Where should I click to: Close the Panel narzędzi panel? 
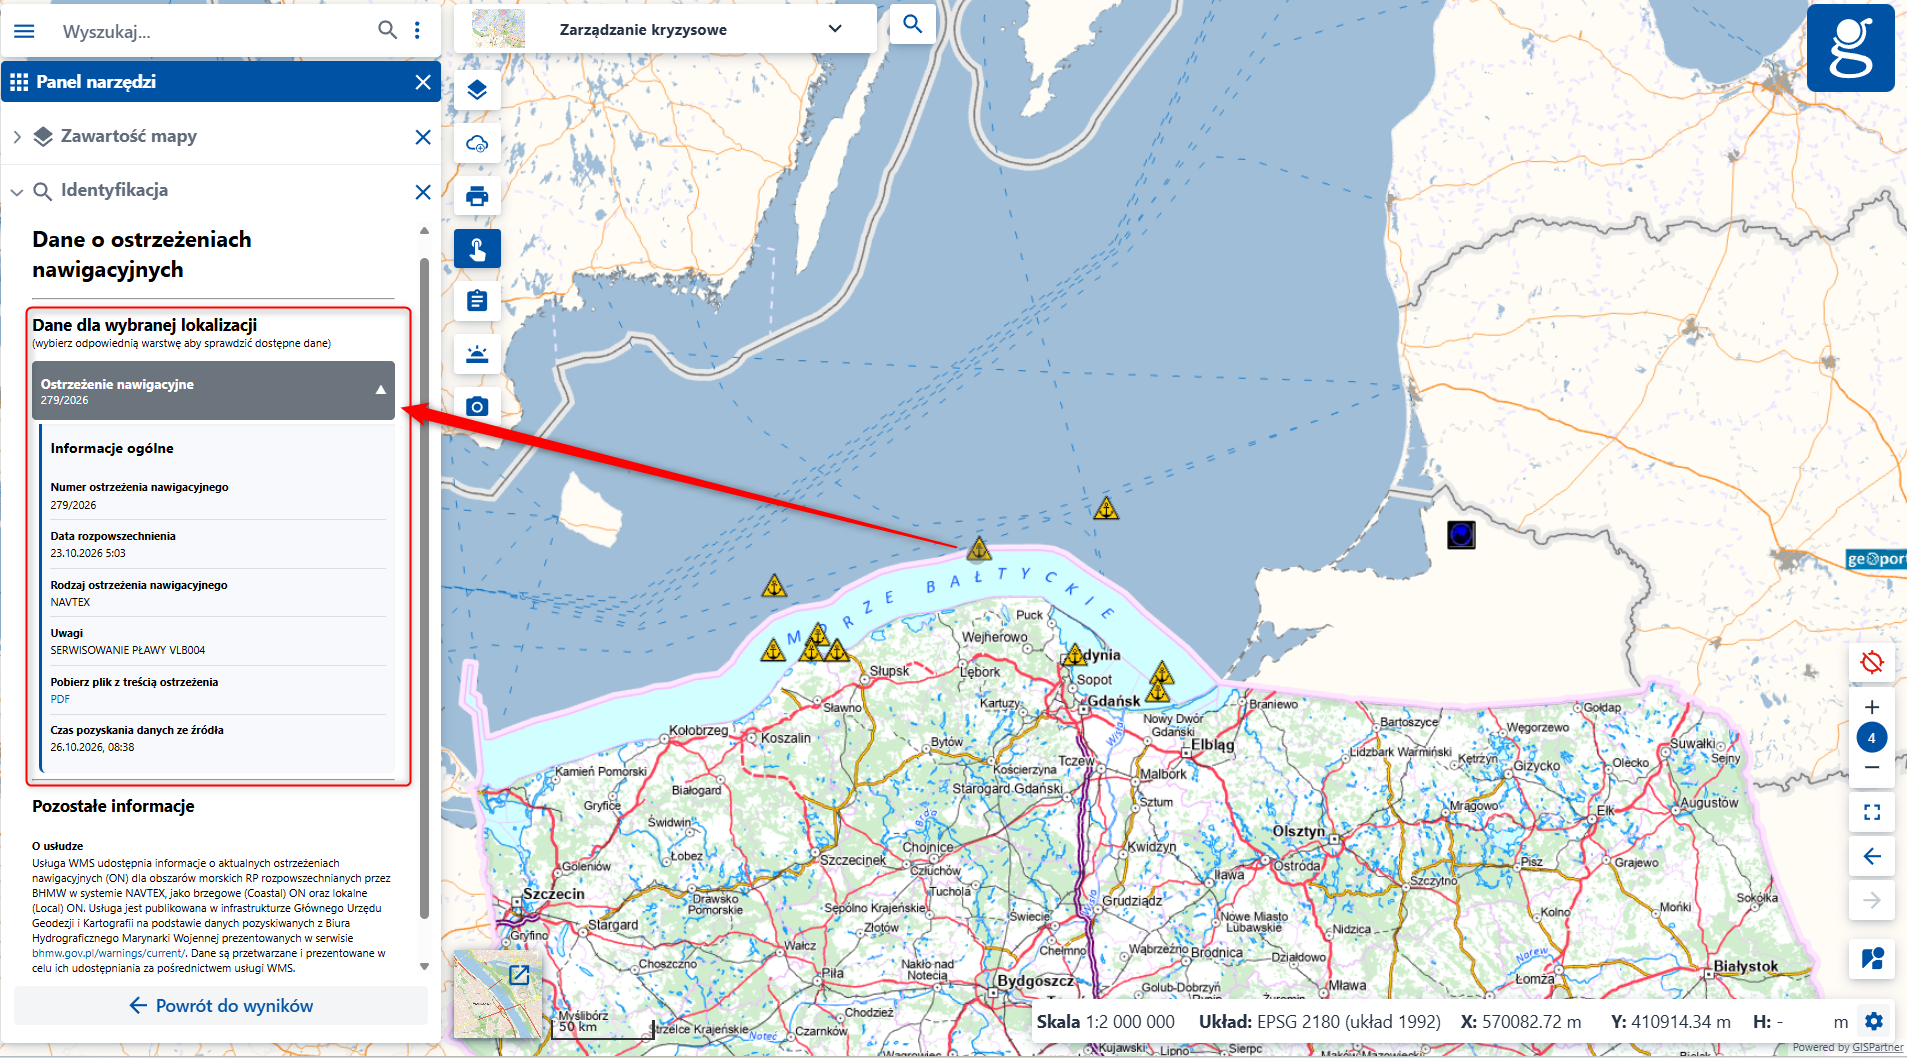(x=423, y=82)
